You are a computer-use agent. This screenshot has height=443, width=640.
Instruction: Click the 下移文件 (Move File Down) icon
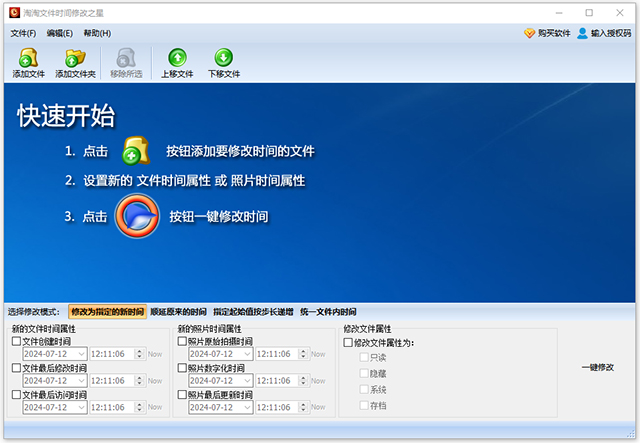pos(223,58)
